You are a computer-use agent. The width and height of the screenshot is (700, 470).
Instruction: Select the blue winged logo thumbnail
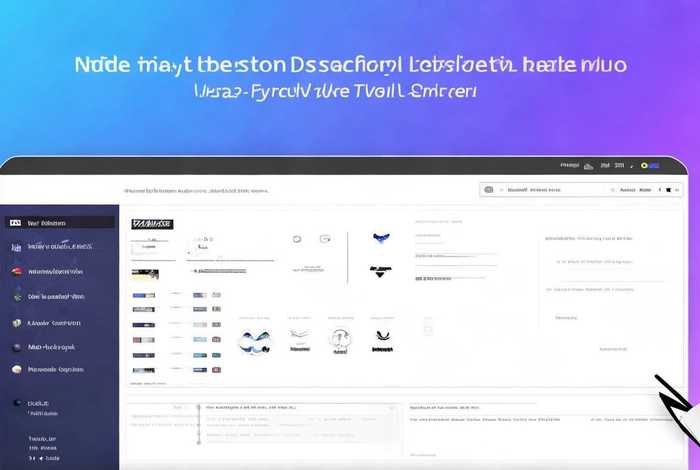click(x=380, y=238)
